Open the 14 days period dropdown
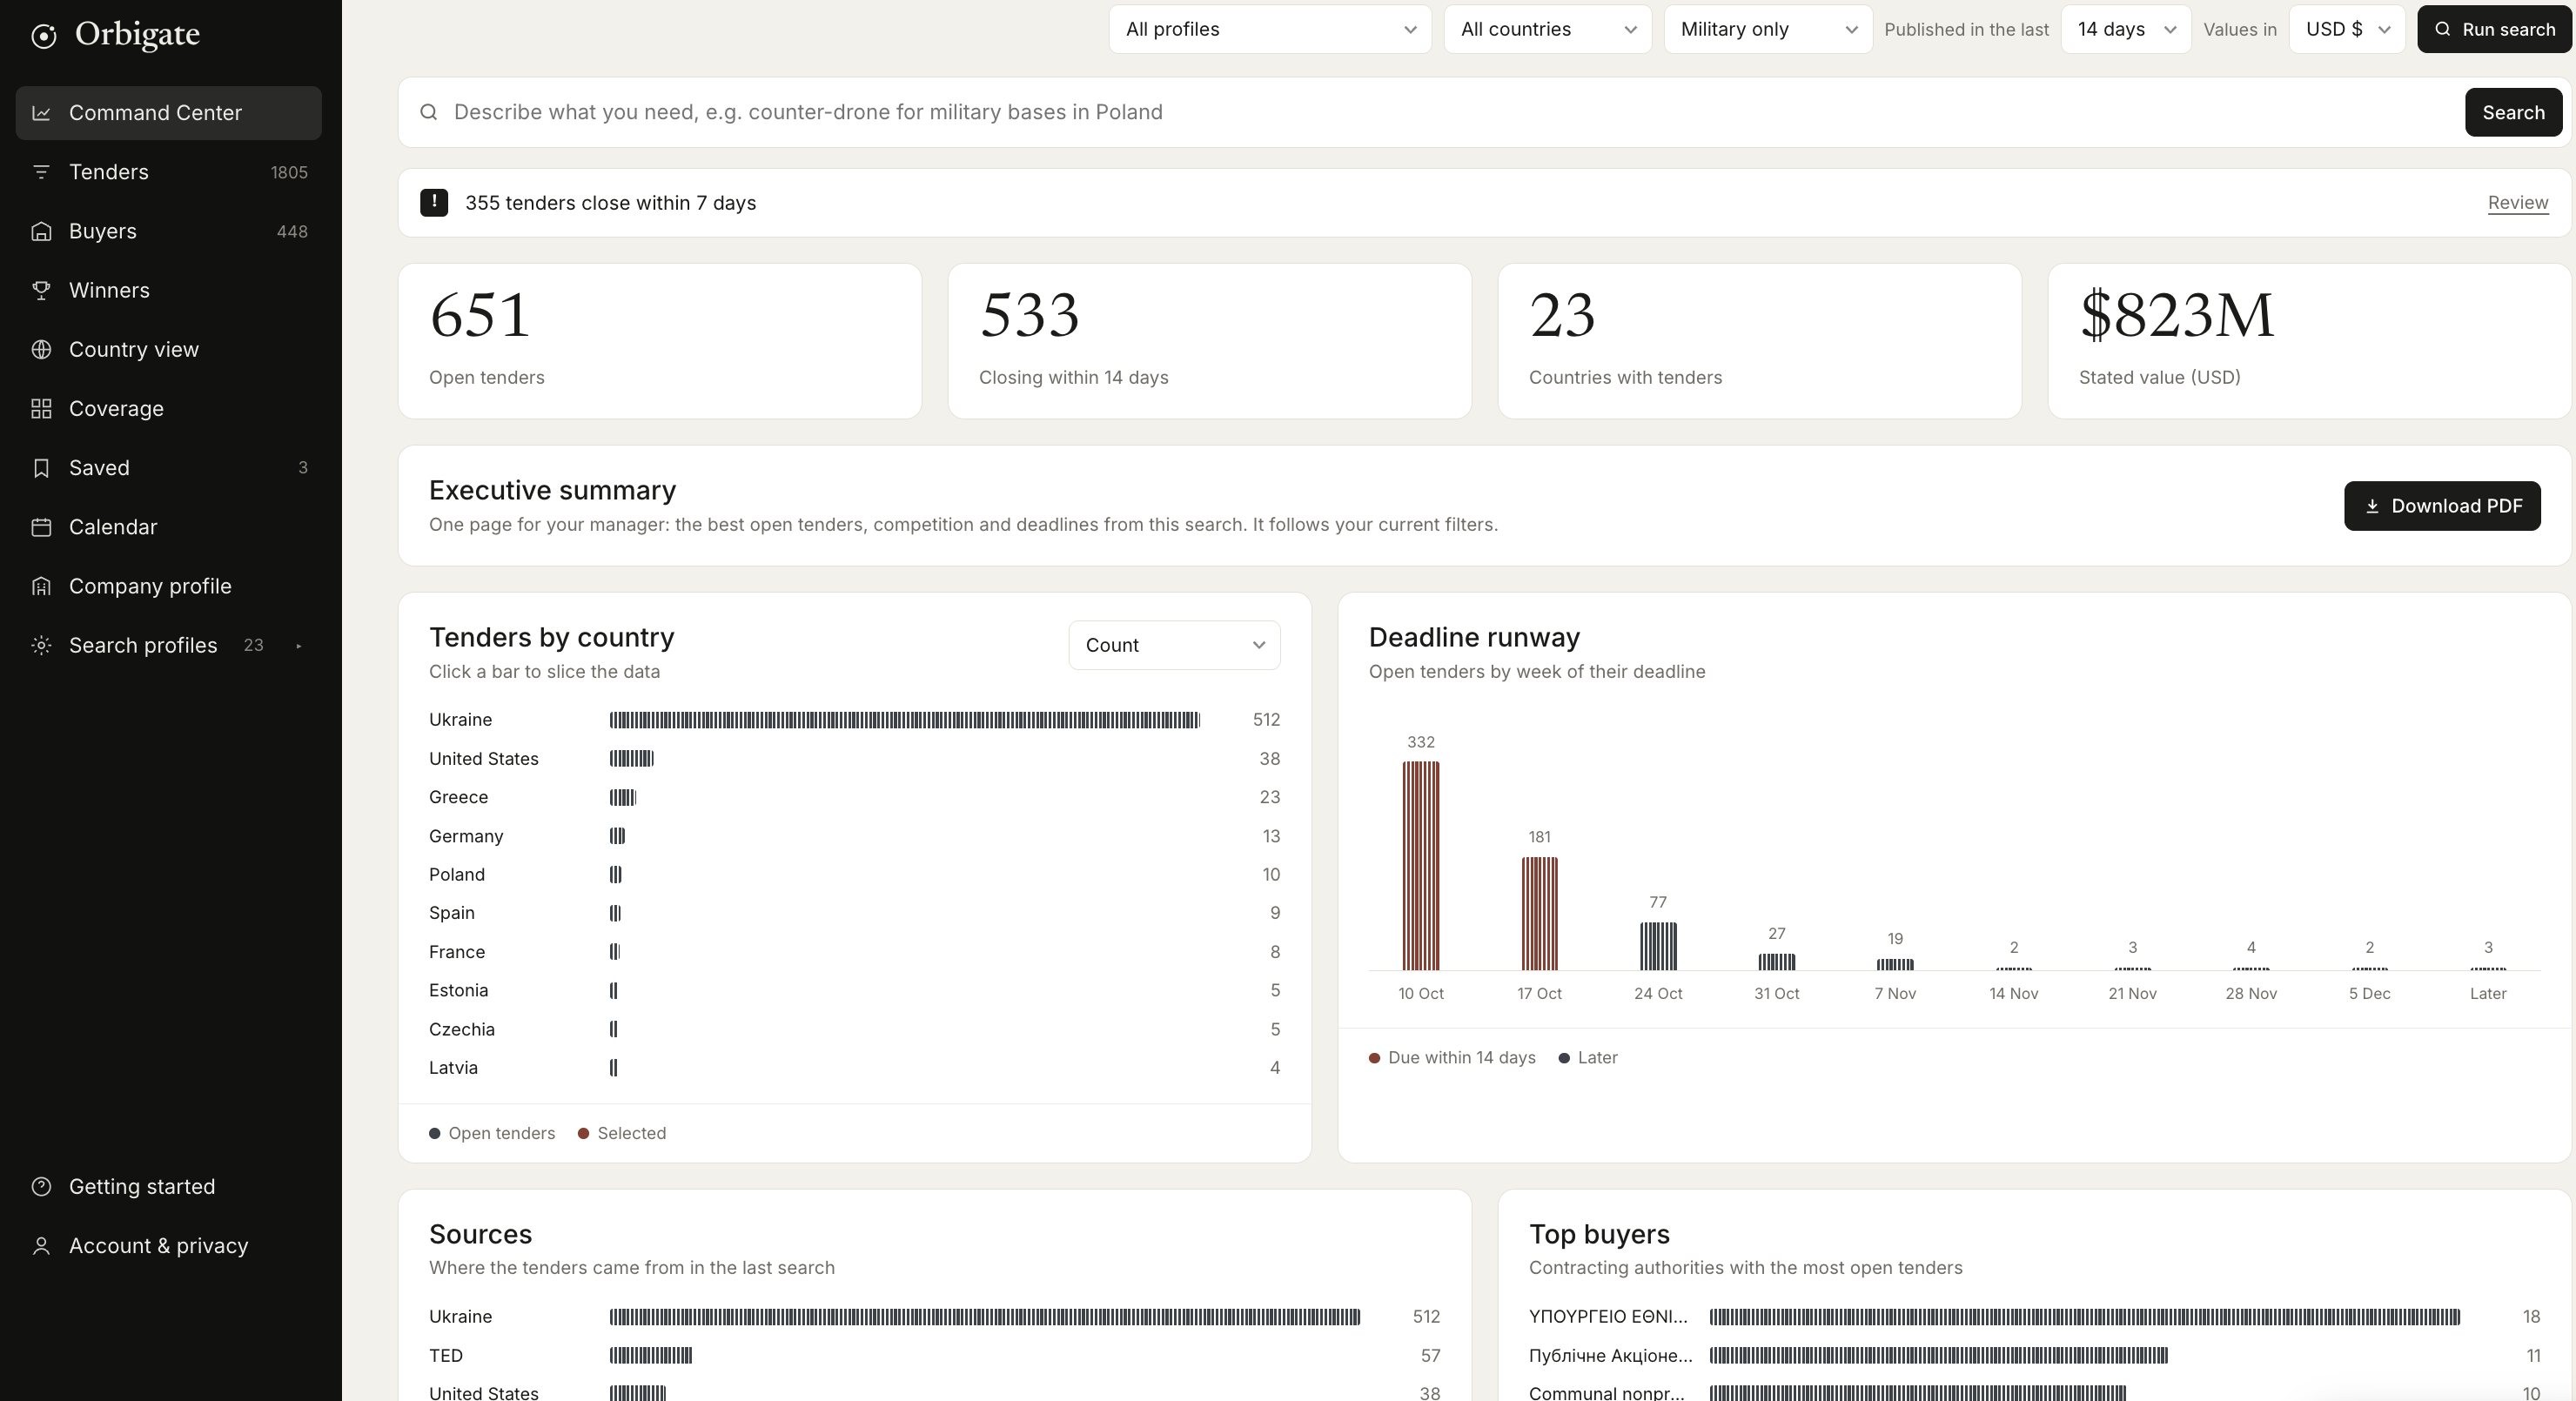 pos(2126,29)
